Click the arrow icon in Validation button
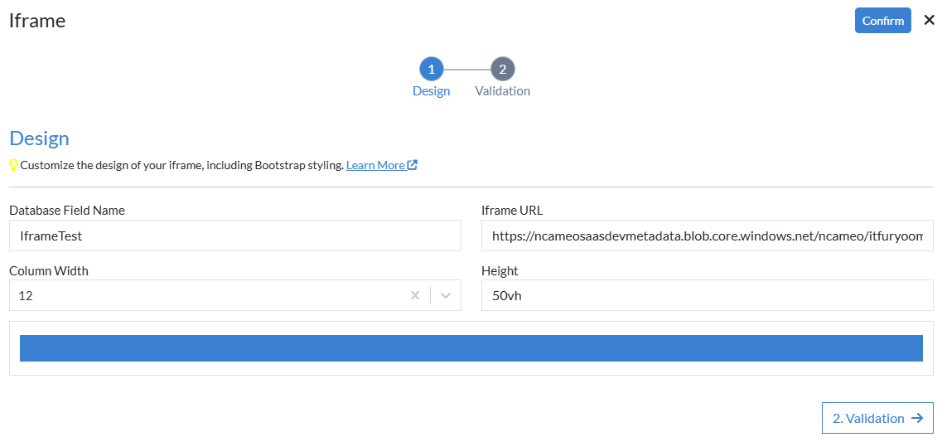942x442 pixels. coord(917,418)
